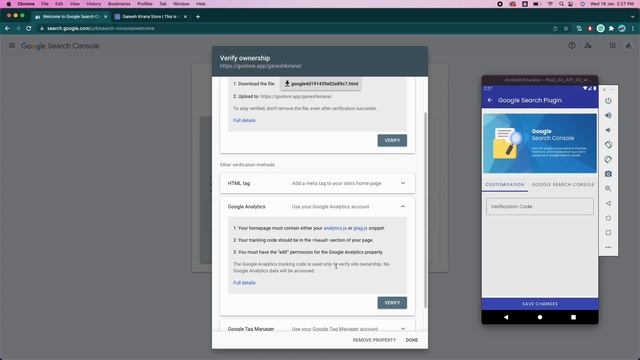Click the Verify ownership dialog scrollbar
Image resolution: width=640 pixels, height=360 pixels.
tap(426, 210)
